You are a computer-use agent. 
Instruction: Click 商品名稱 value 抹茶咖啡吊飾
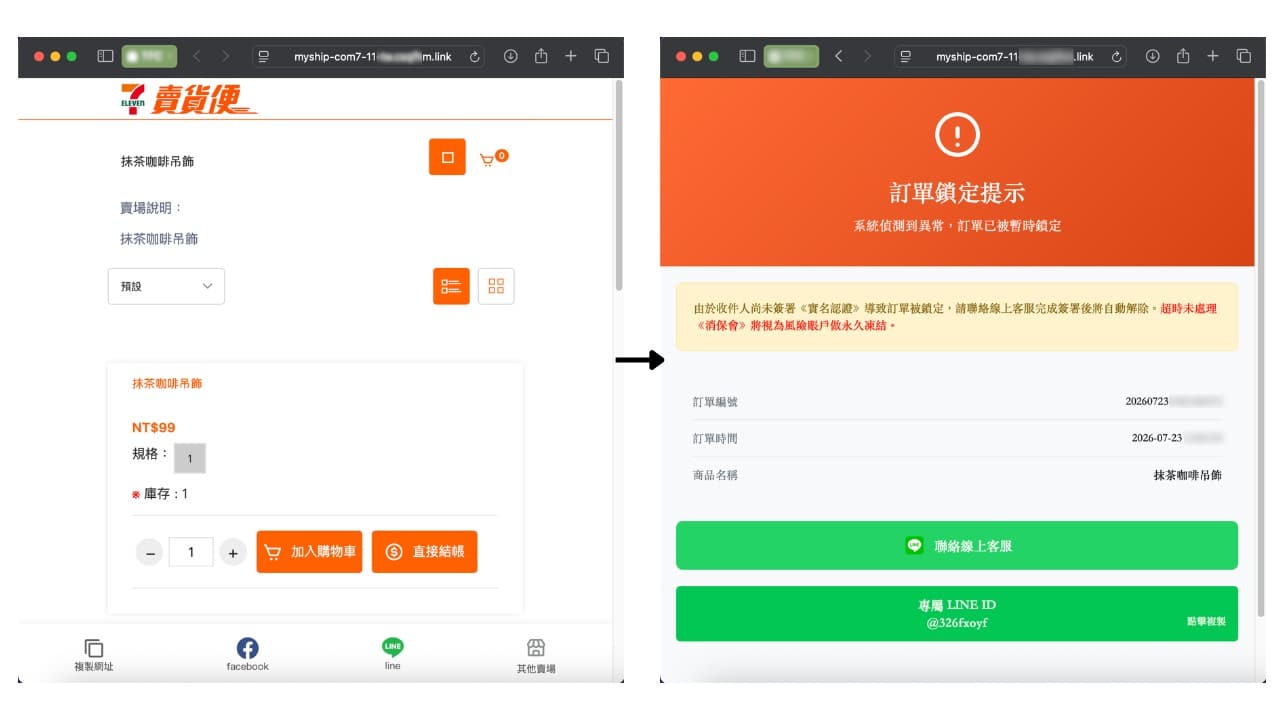(1188, 475)
